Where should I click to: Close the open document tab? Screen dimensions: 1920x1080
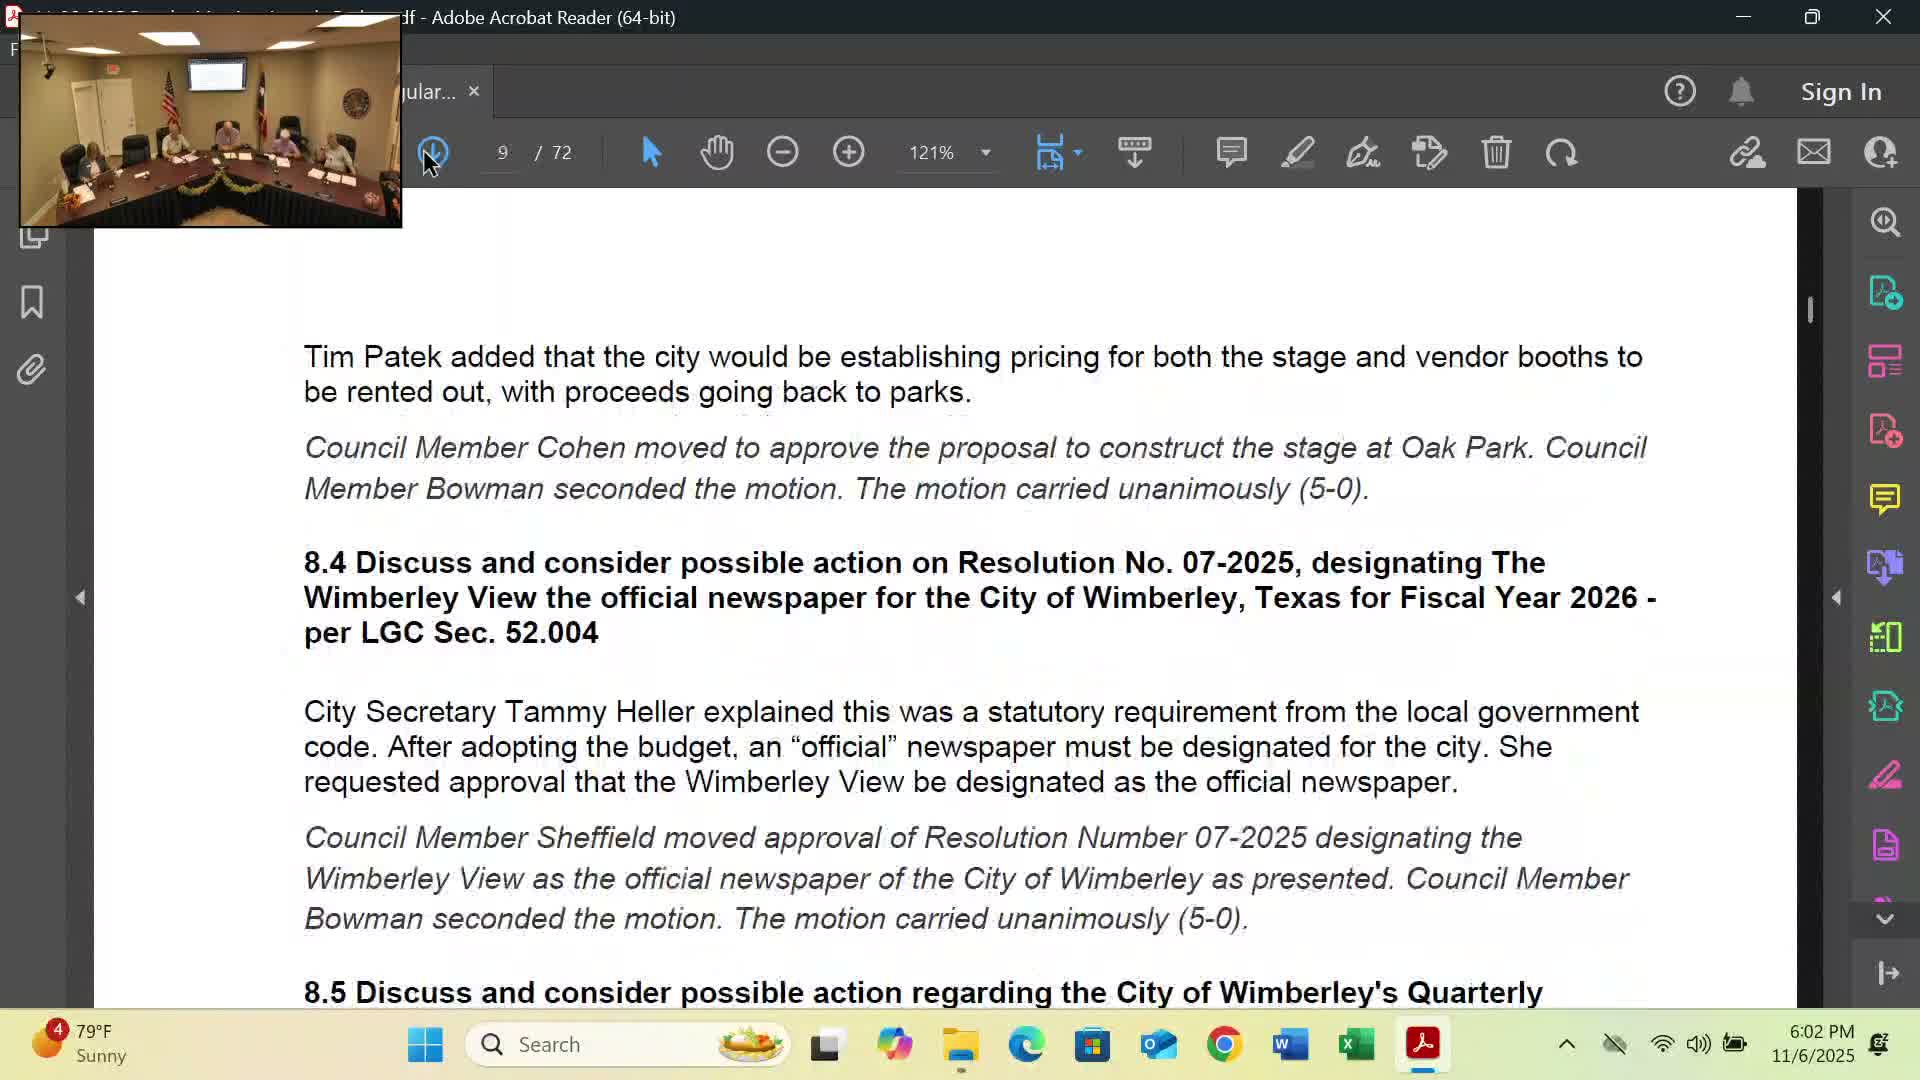474,91
